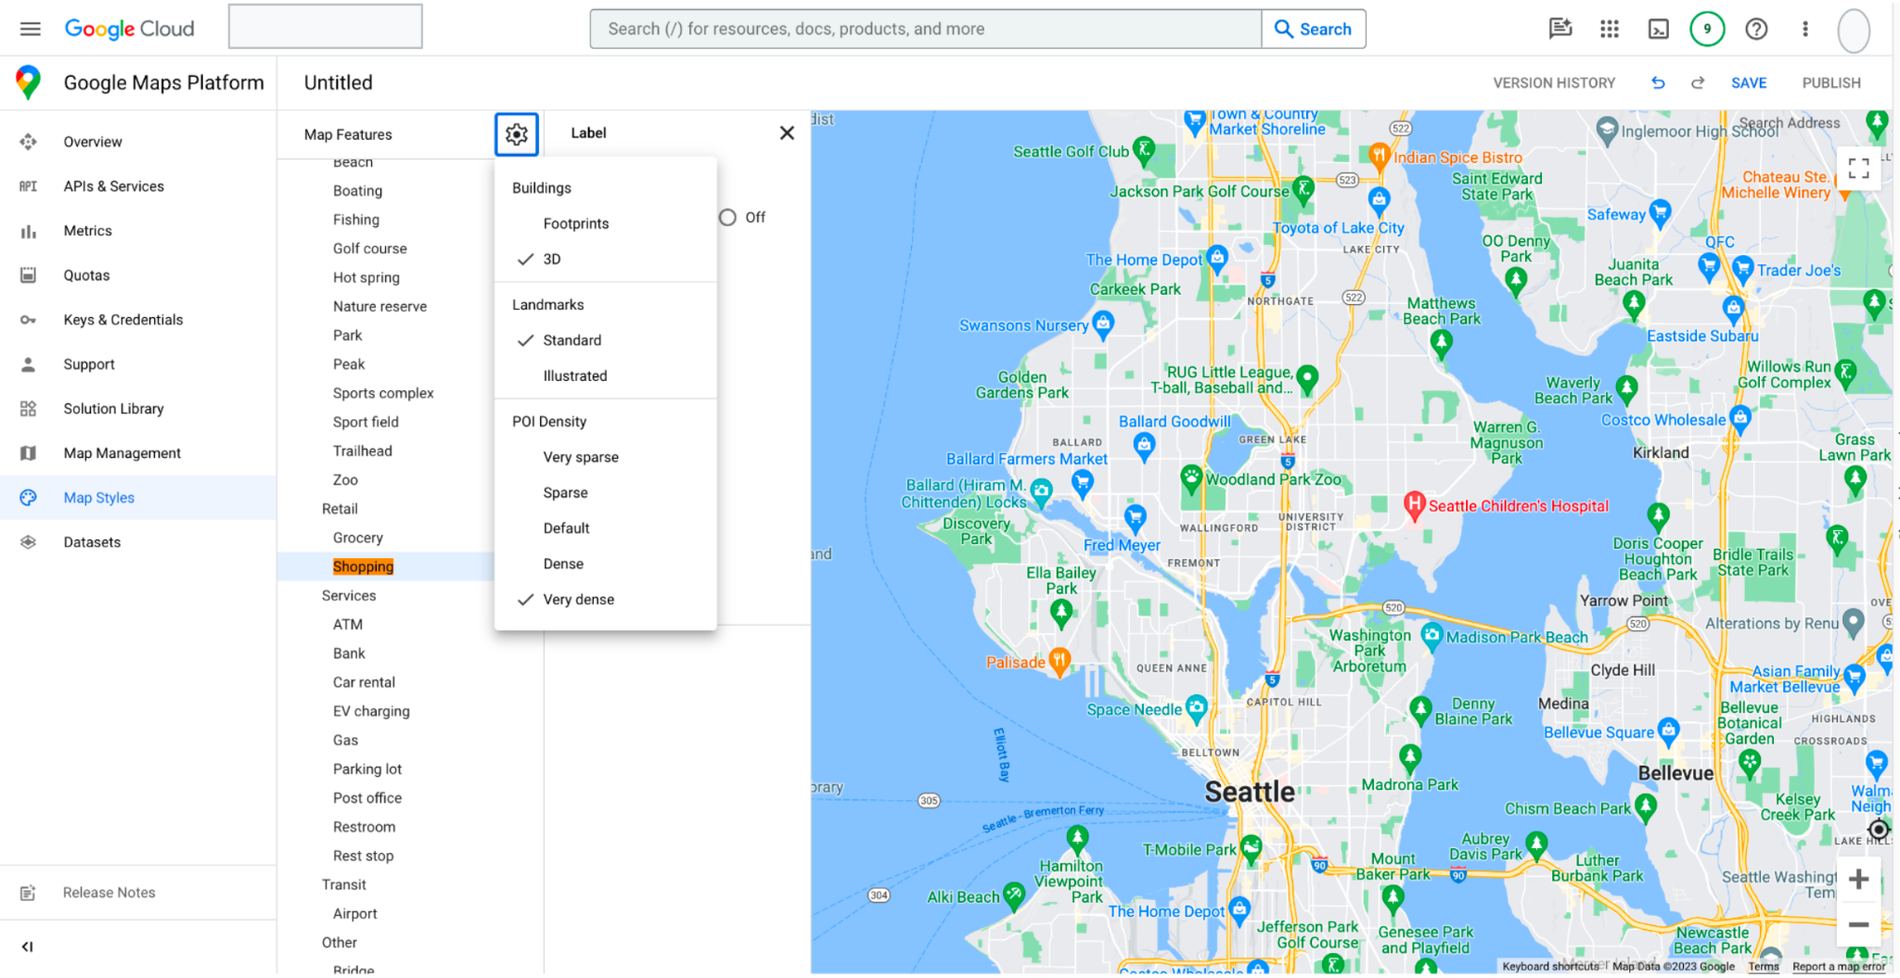This screenshot has height=978, width=1900.
Task: Activate Cloud Shell terminal icon
Action: [x=1658, y=29]
